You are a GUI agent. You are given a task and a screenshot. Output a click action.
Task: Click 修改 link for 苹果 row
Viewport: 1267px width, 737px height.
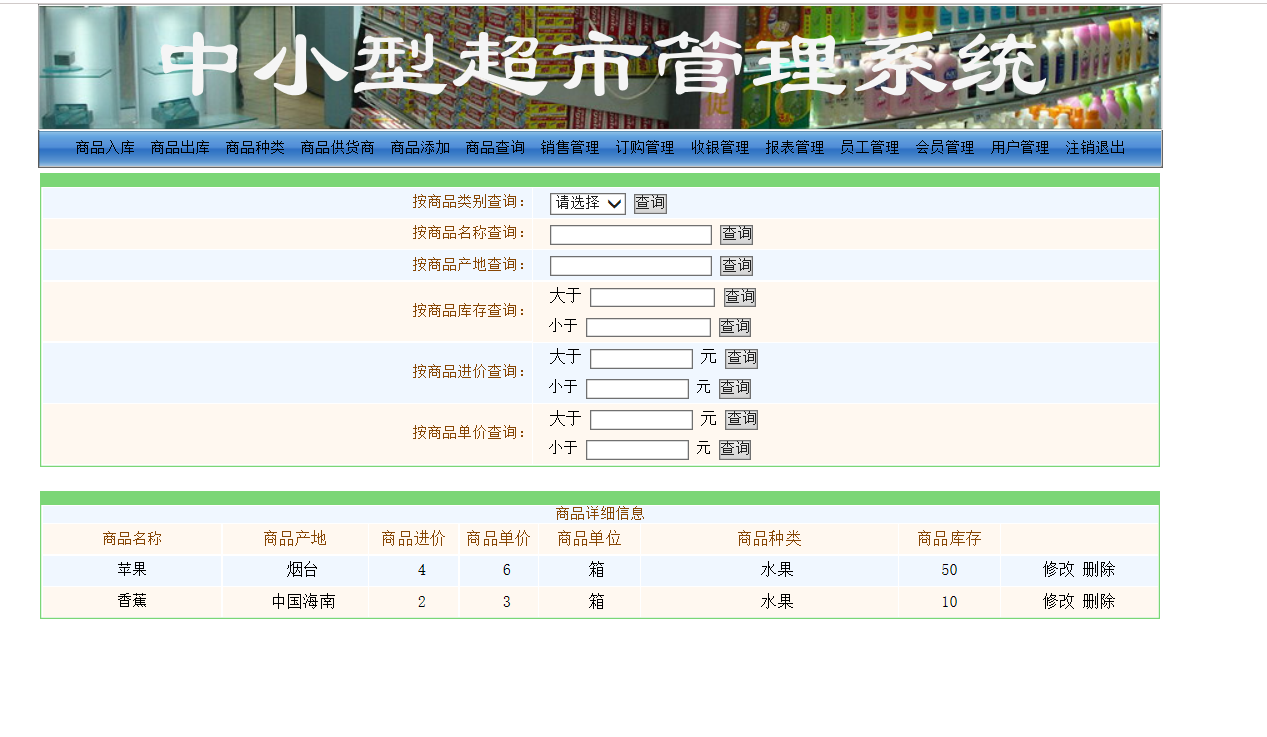pos(1058,570)
